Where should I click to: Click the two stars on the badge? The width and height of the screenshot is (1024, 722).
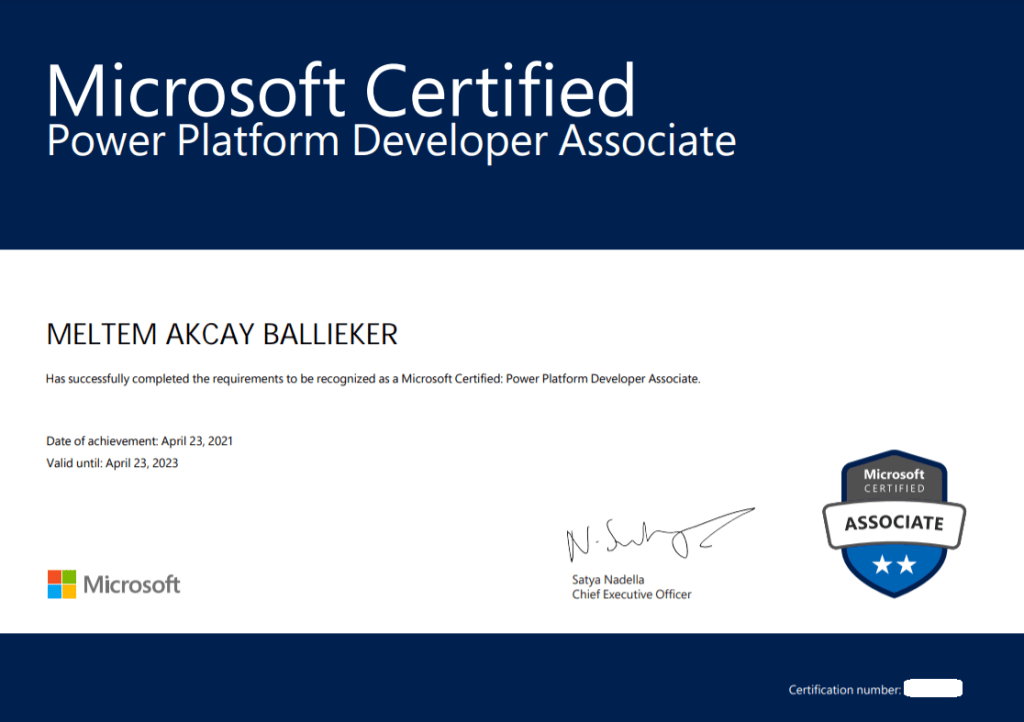click(894, 565)
